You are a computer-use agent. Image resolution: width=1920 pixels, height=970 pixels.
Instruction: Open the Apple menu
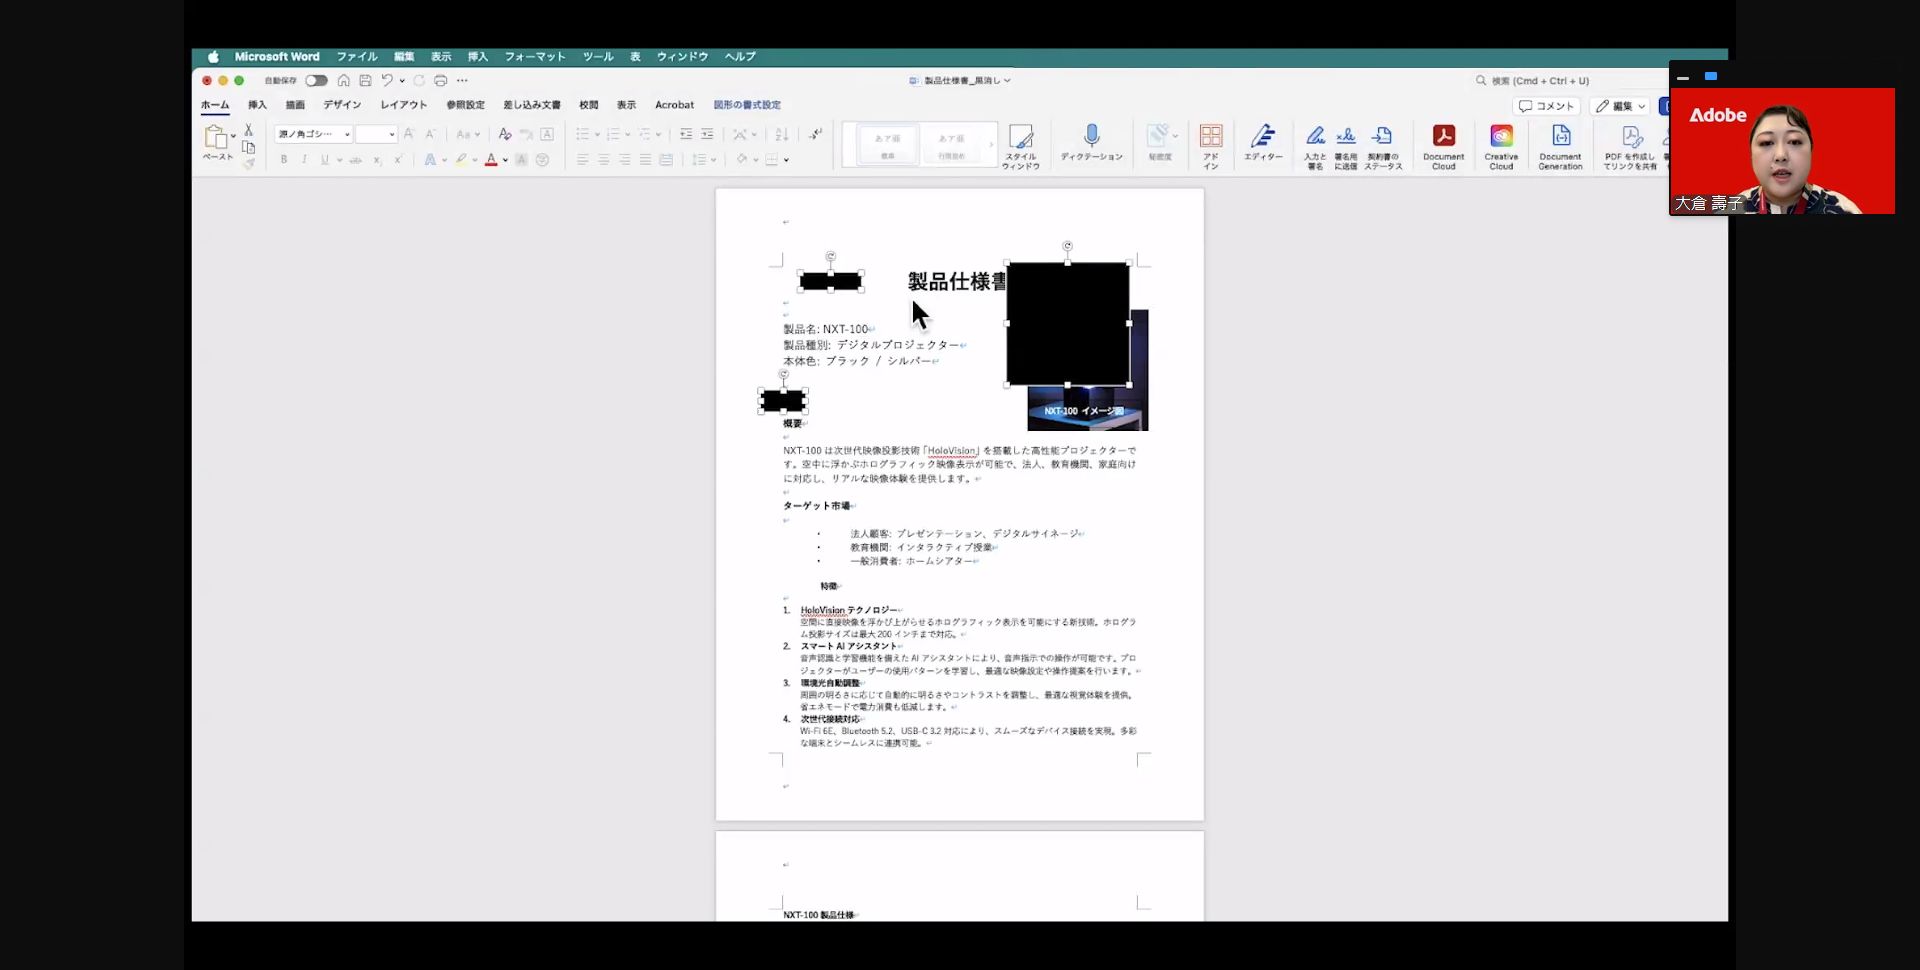coord(213,57)
